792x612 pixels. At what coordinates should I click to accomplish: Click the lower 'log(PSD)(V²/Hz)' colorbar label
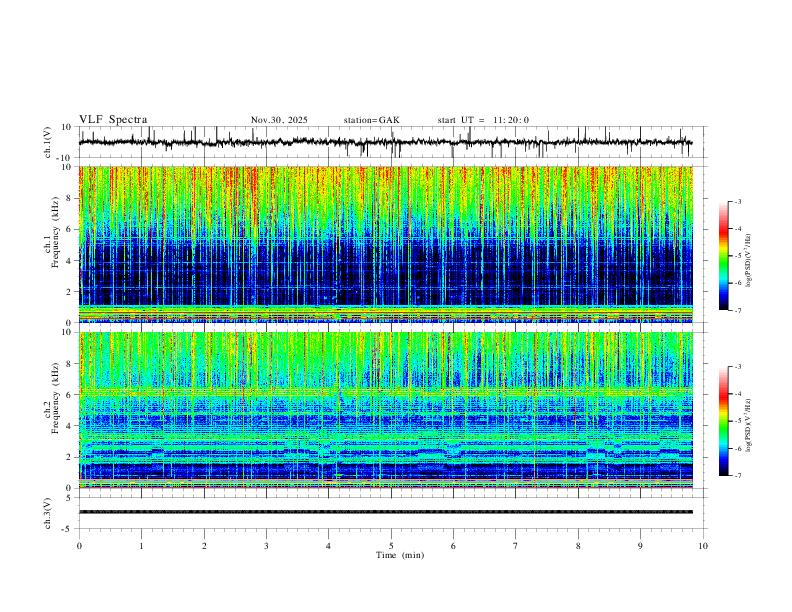pyautogui.click(x=749, y=425)
